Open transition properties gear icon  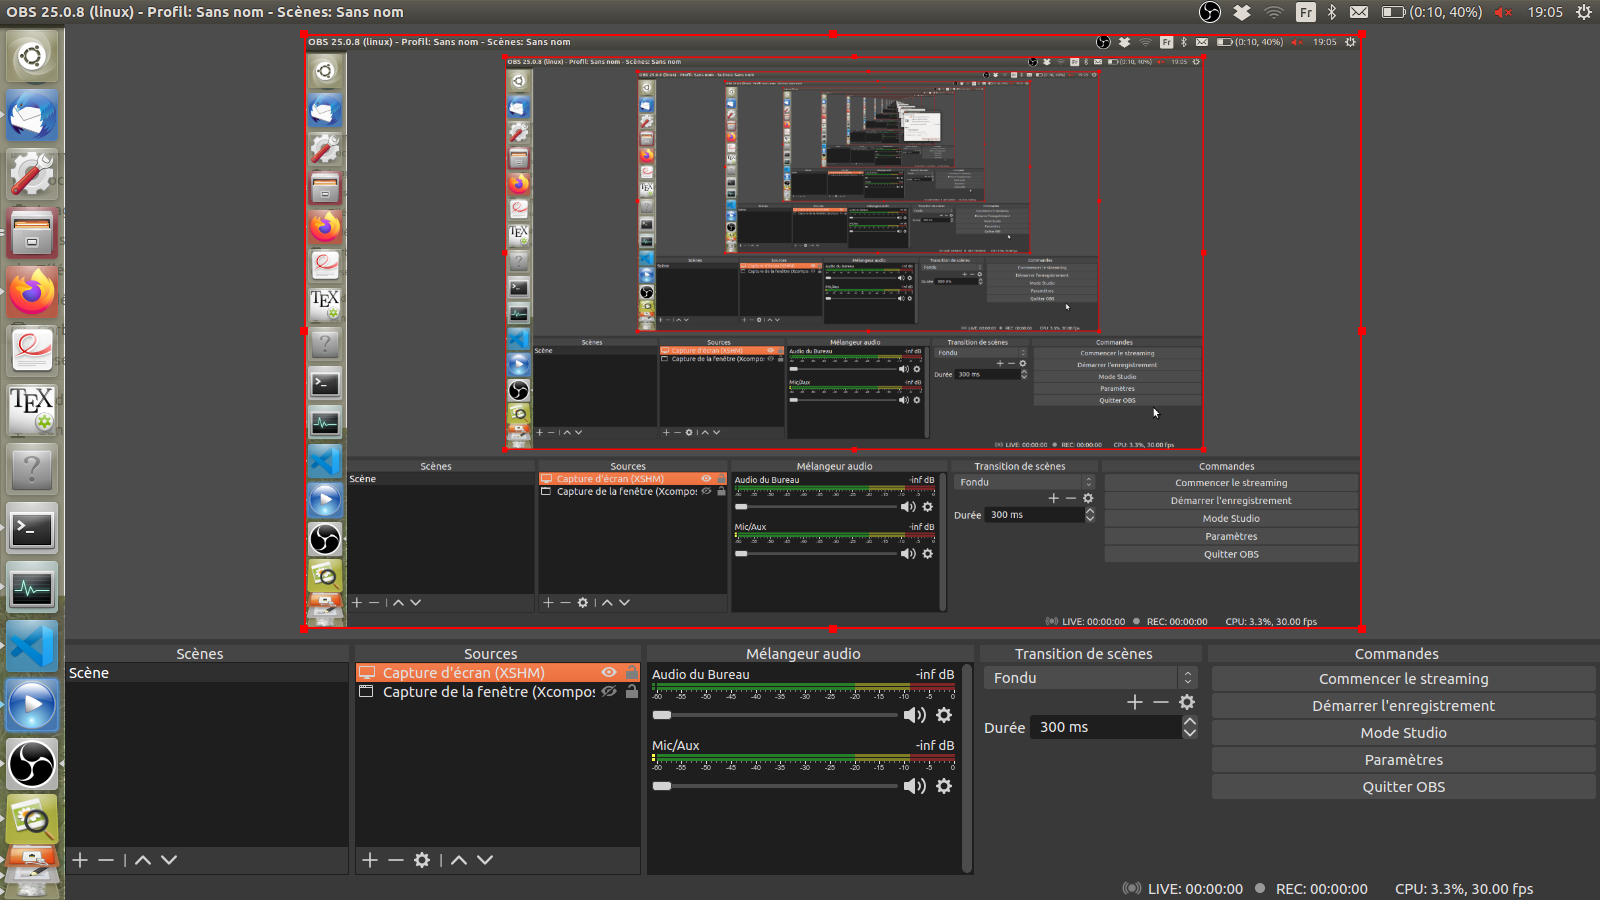(1187, 702)
